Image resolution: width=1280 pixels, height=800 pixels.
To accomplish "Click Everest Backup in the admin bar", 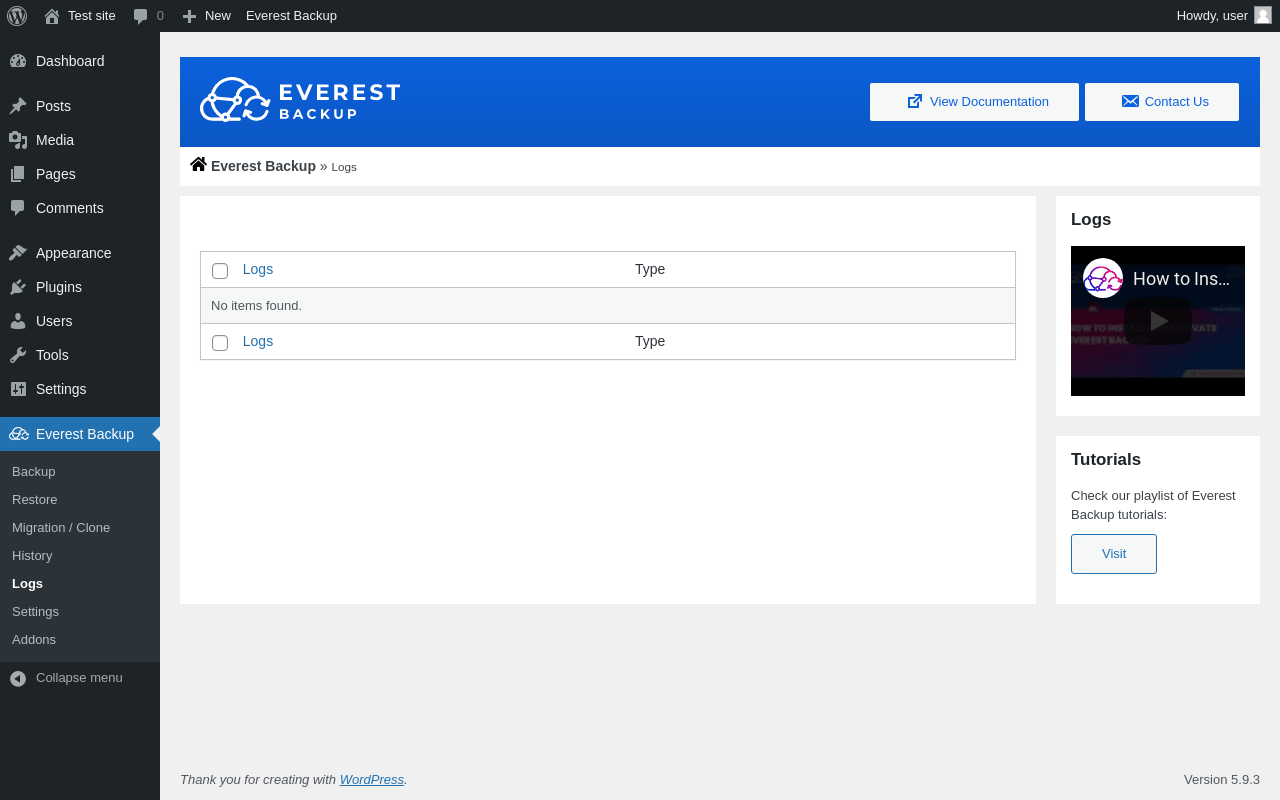I will [291, 16].
